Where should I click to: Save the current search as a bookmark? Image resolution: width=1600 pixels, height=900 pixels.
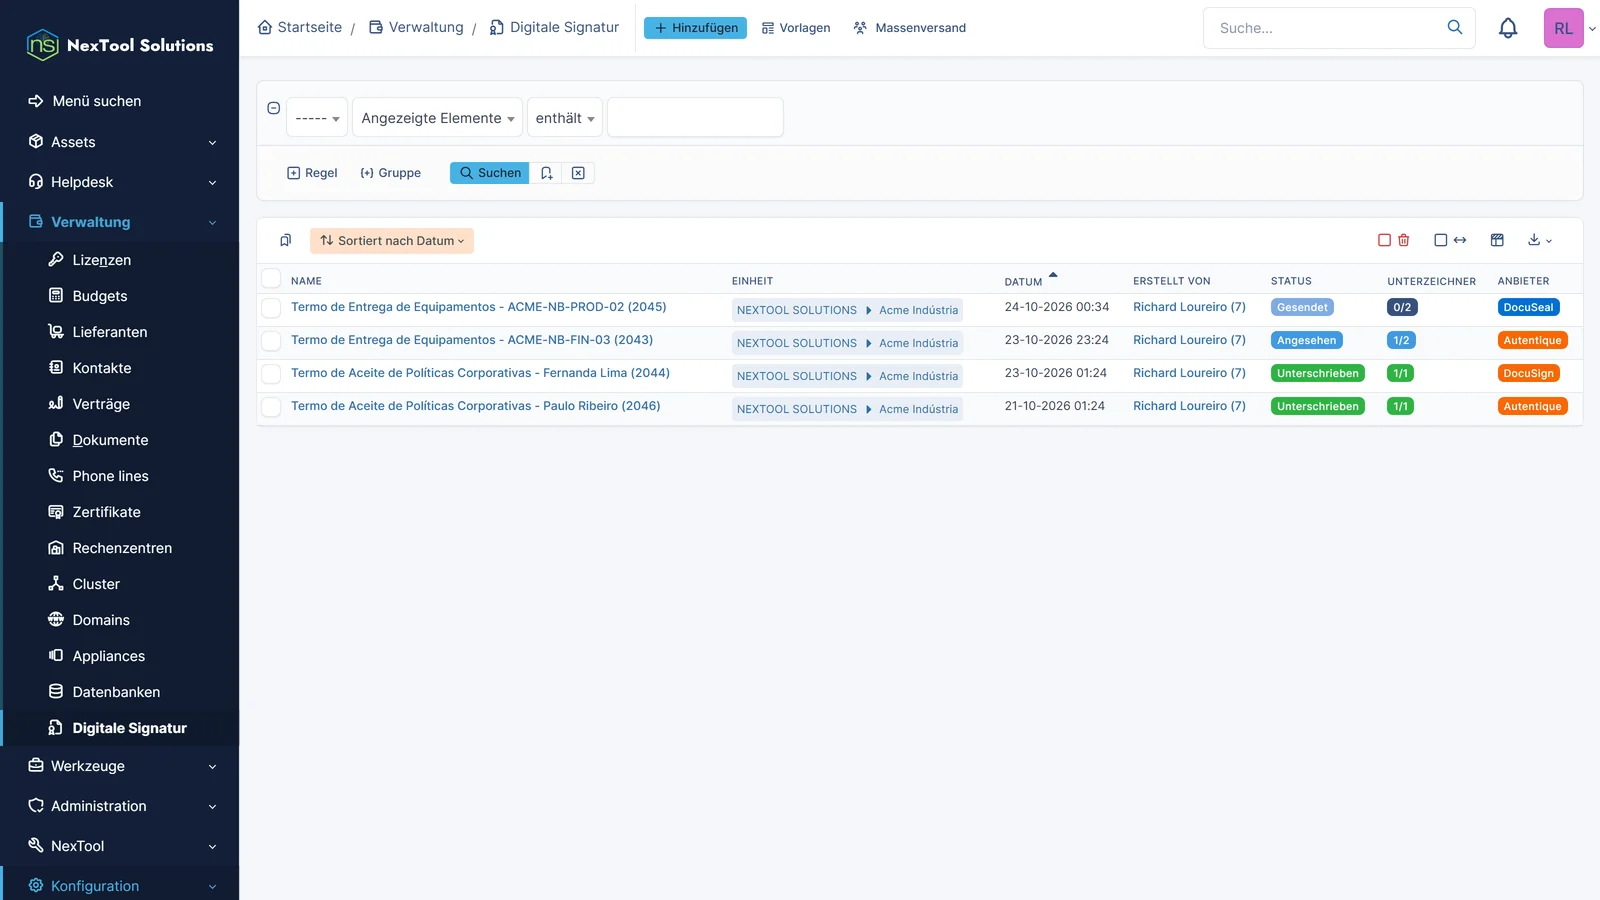pos(546,173)
